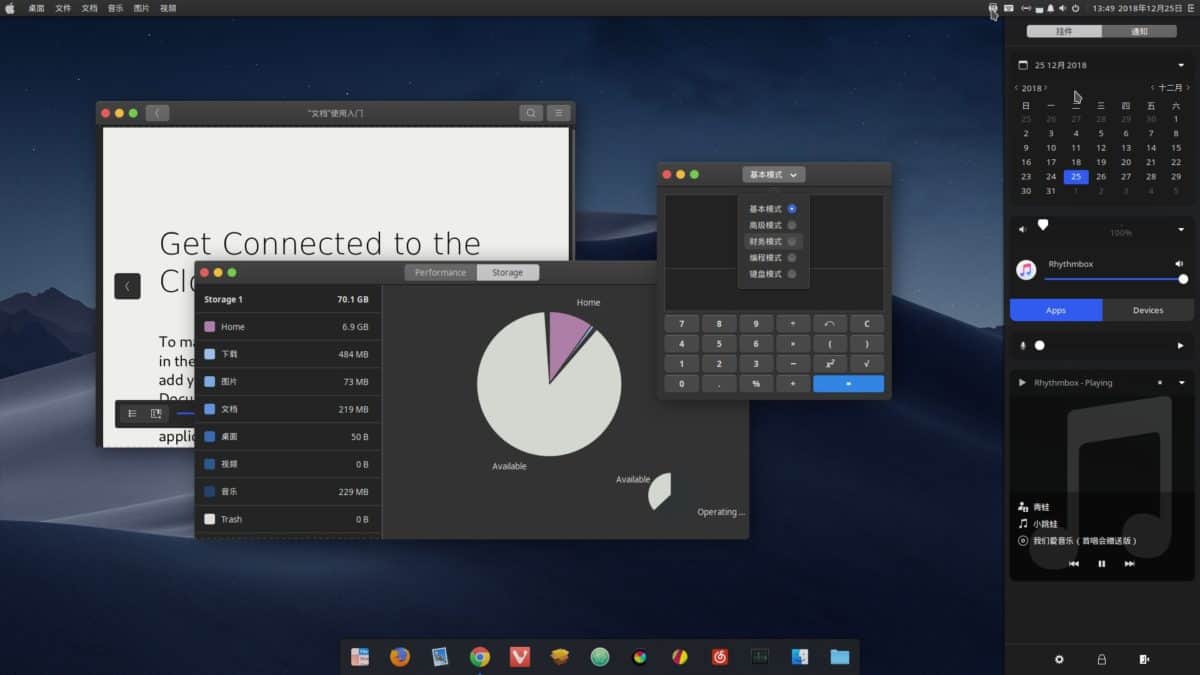Open Chrome from the dock
This screenshot has height=675, width=1200.
pos(480,657)
